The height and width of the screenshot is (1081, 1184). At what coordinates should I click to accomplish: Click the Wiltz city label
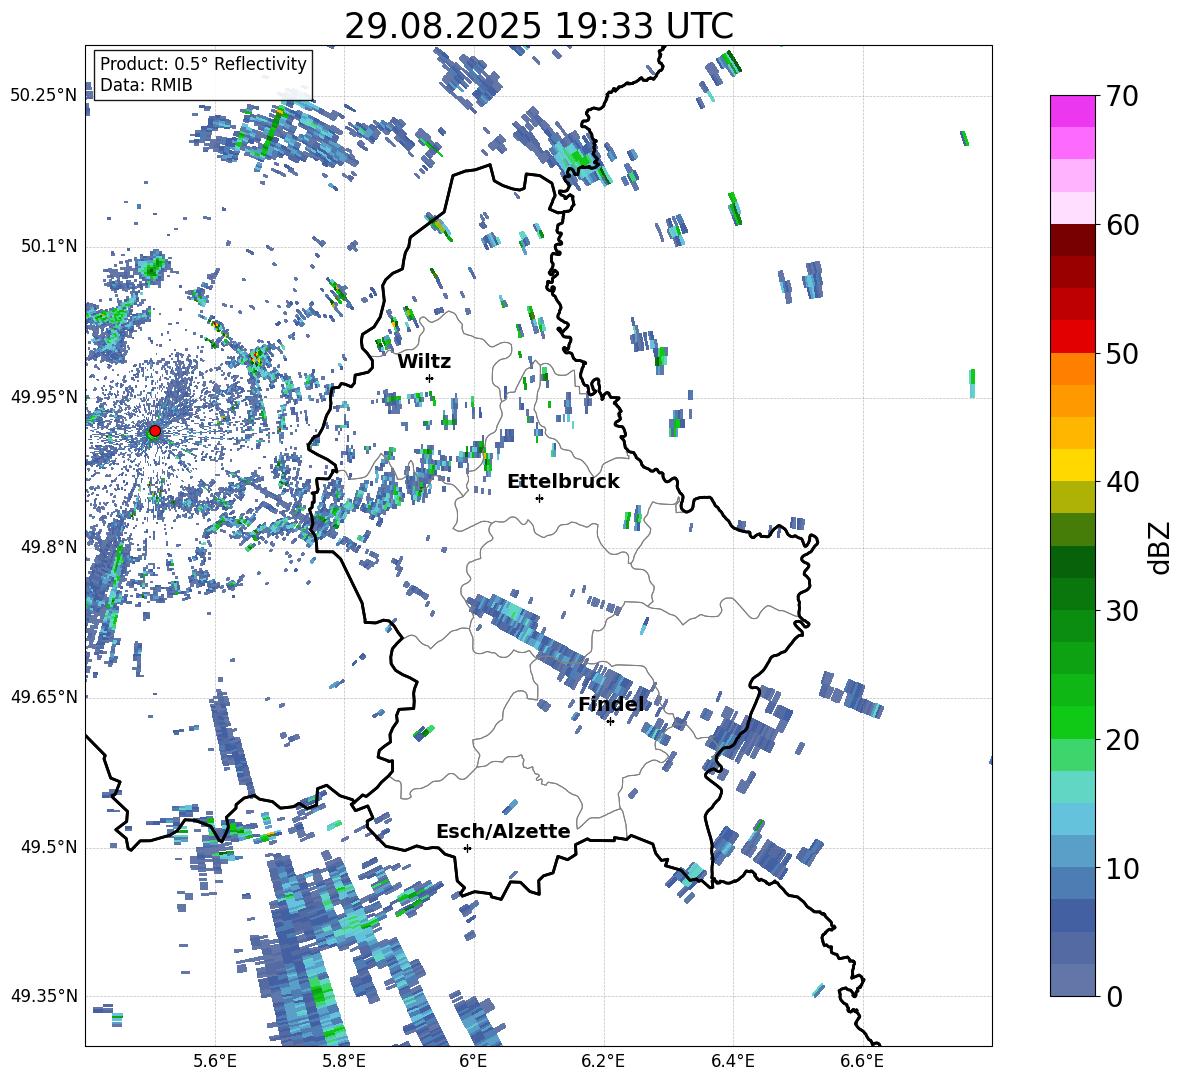point(424,361)
